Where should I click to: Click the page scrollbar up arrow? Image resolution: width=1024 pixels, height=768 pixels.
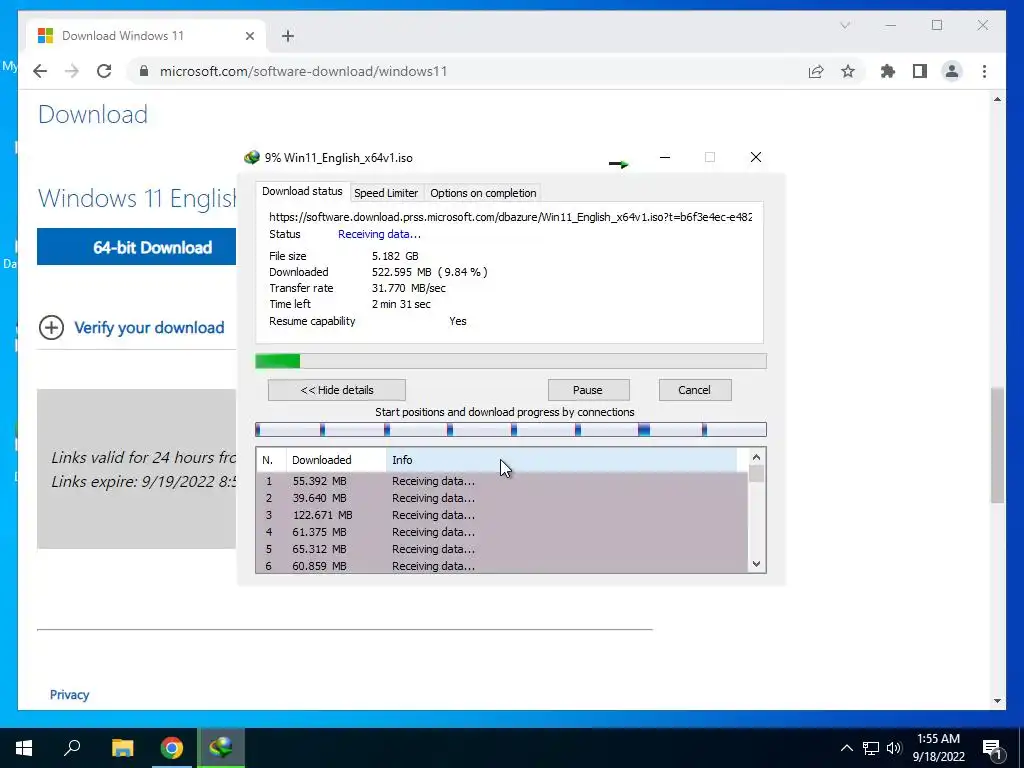pos(997,99)
